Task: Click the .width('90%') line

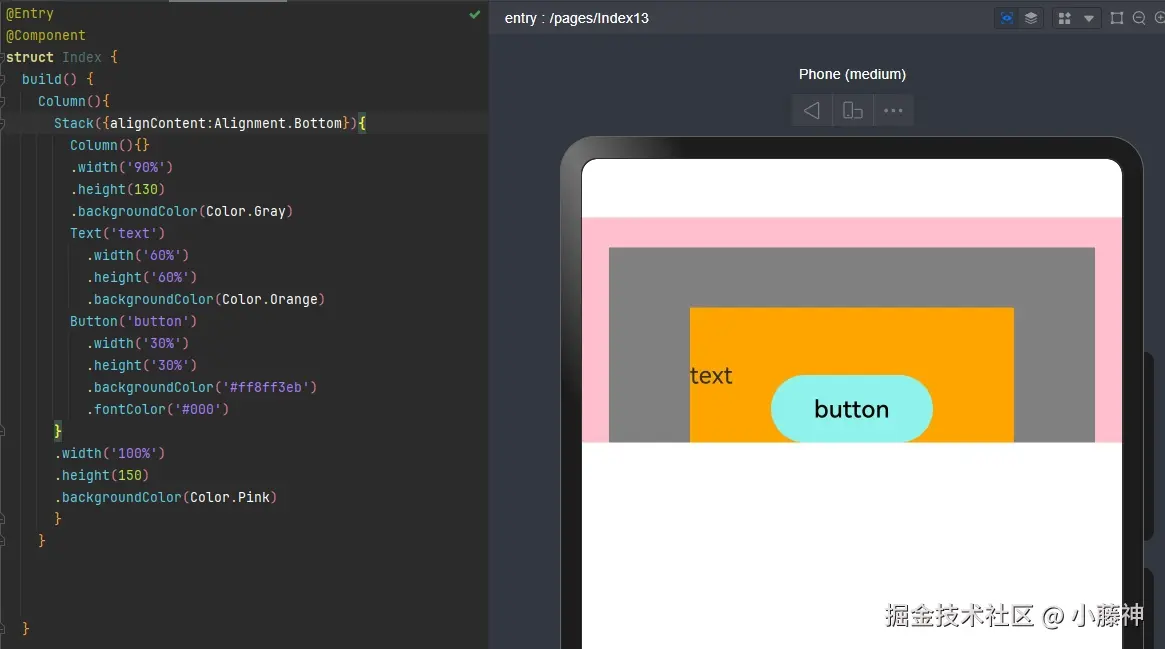Action: tap(122, 167)
